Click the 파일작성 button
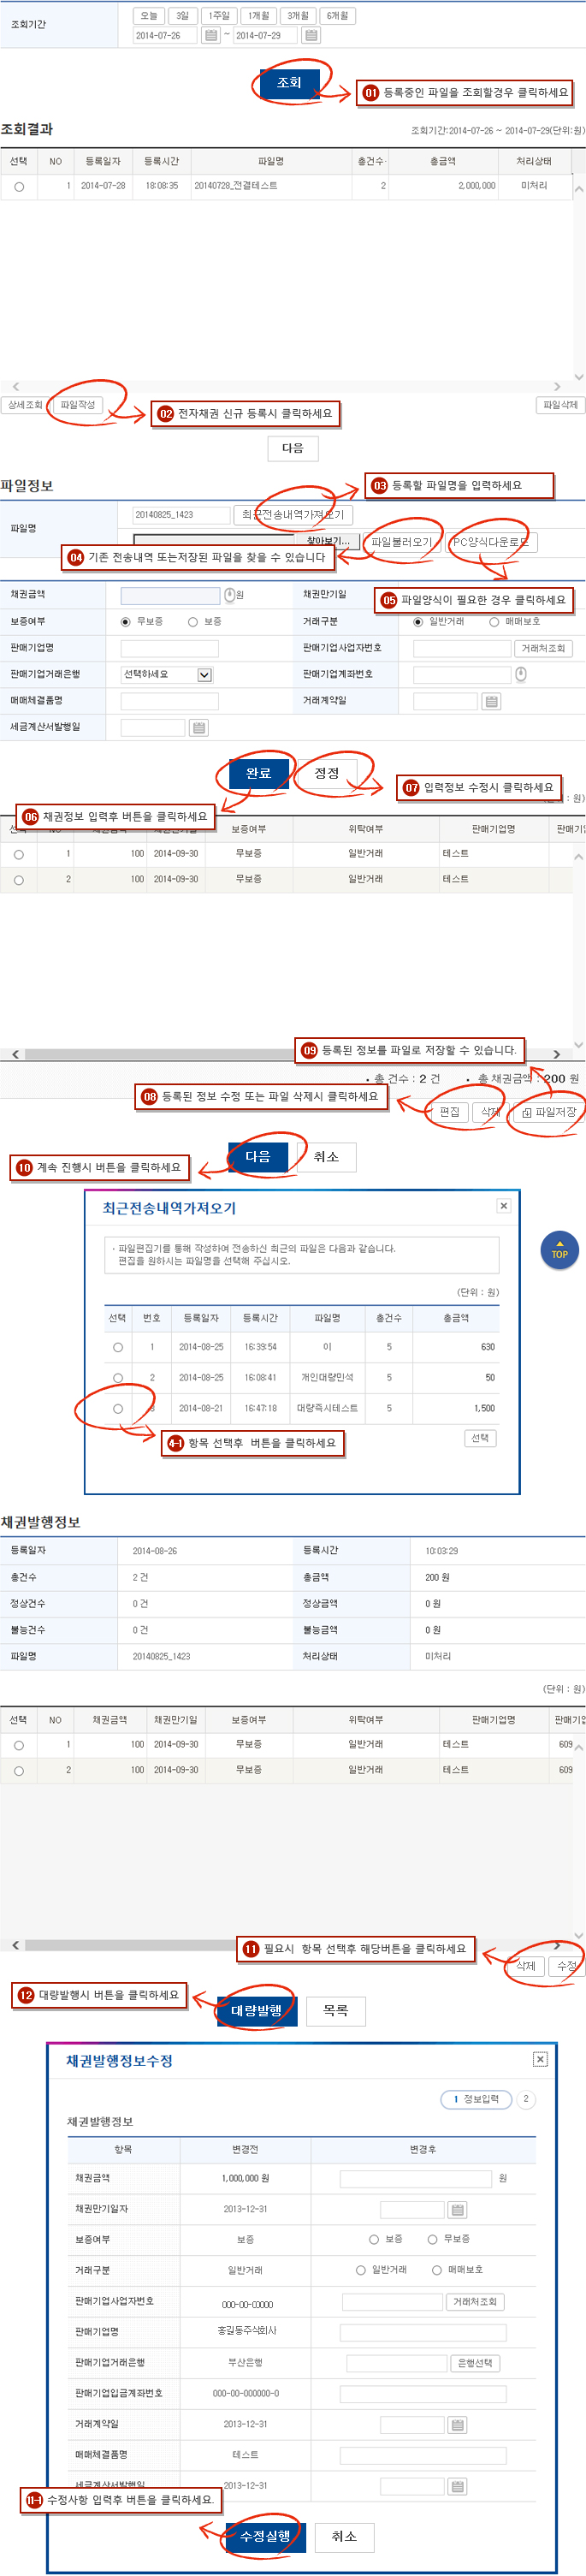Screen dimensions: 586x2576 (x=78, y=405)
